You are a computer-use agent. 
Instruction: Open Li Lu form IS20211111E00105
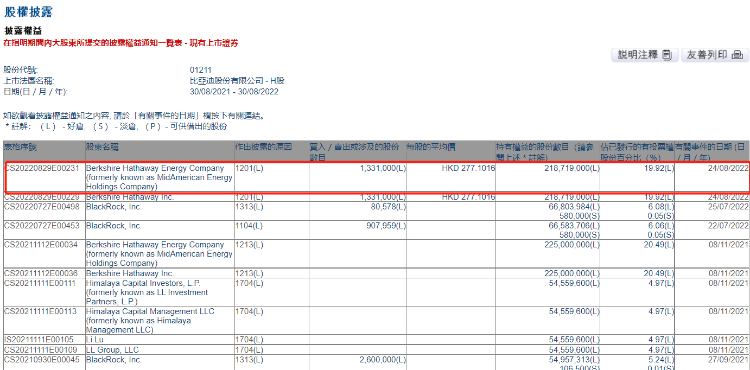coord(41,340)
